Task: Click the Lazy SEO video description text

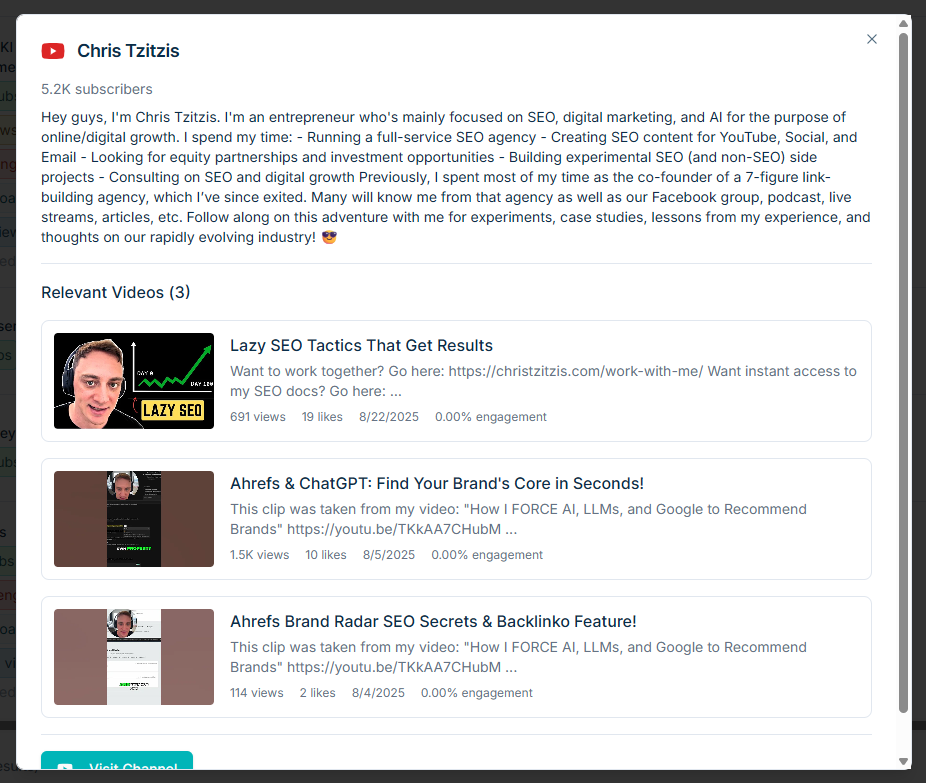Action: pyautogui.click(x=543, y=381)
